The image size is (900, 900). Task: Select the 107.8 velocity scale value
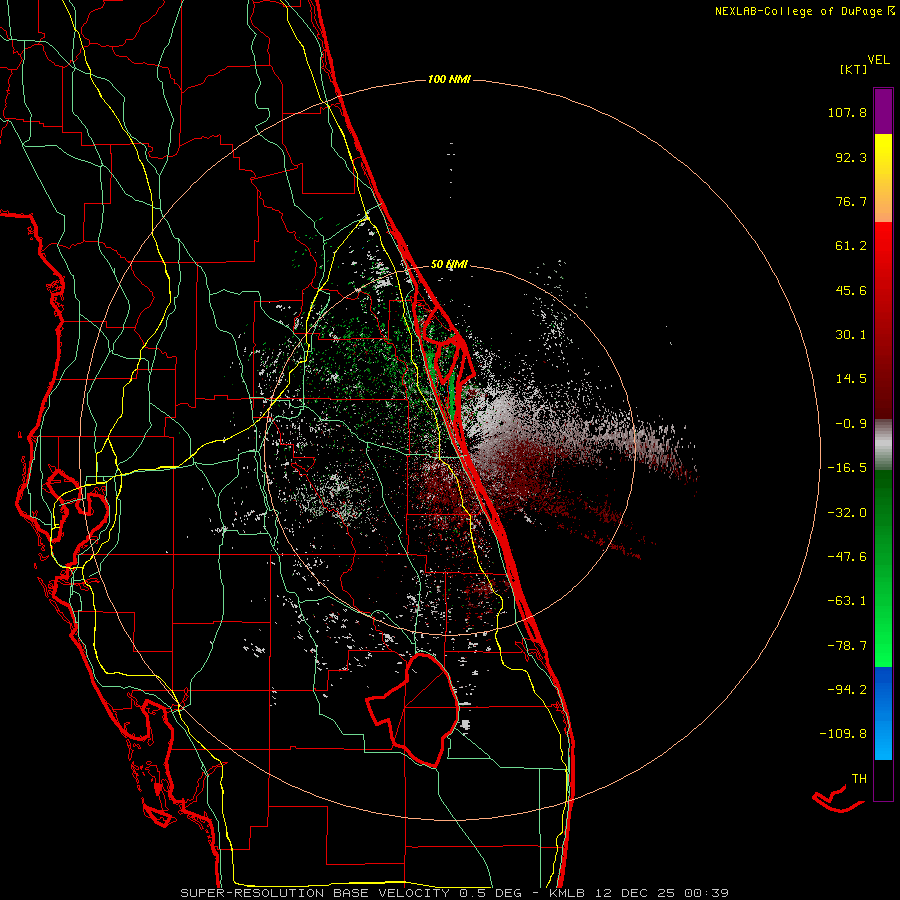click(847, 112)
